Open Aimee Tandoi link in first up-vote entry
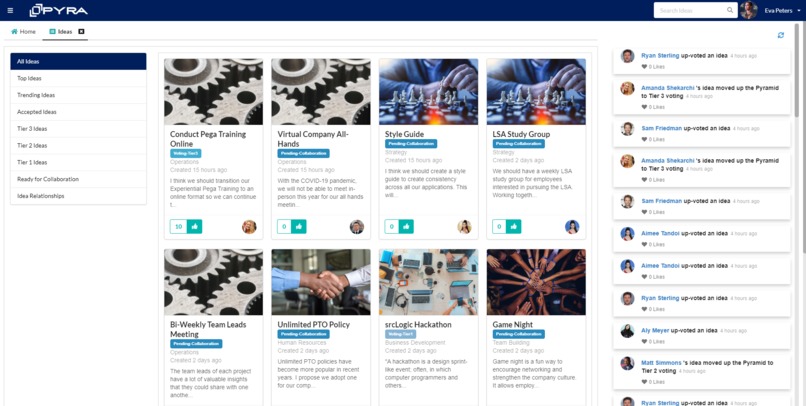 pos(660,233)
